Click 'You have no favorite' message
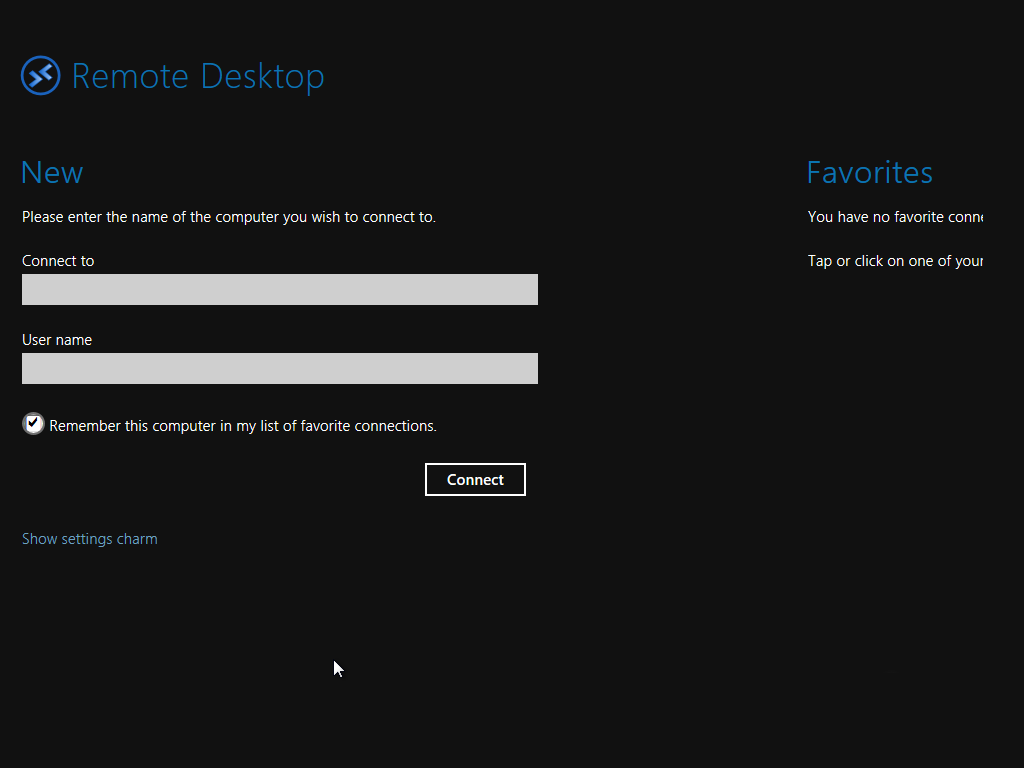1024x768 pixels. tap(895, 217)
